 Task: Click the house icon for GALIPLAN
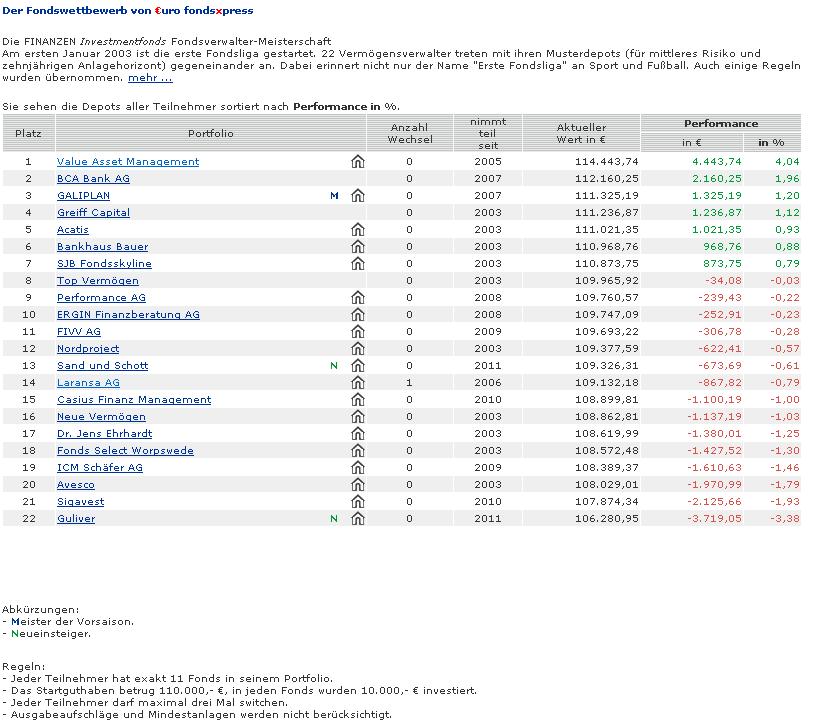pyautogui.click(x=358, y=196)
